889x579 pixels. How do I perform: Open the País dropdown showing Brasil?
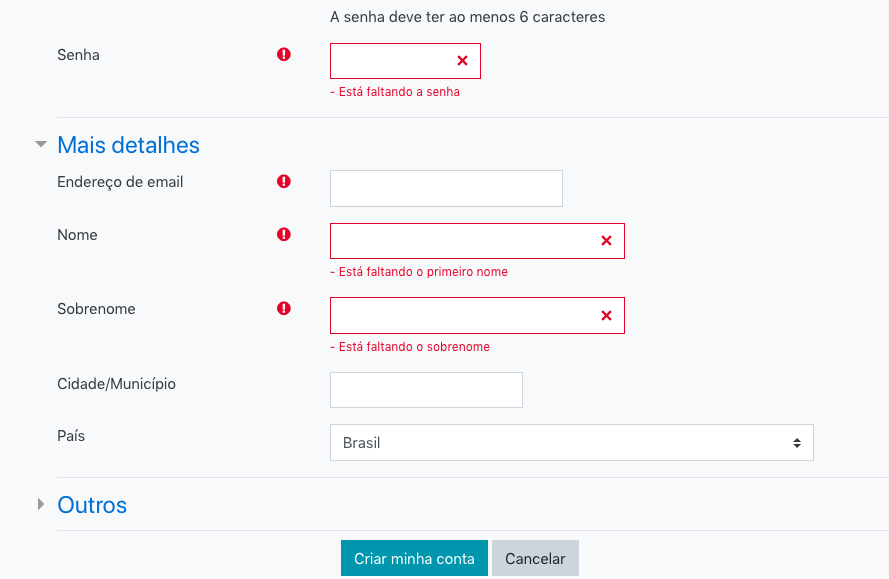(x=572, y=442)
